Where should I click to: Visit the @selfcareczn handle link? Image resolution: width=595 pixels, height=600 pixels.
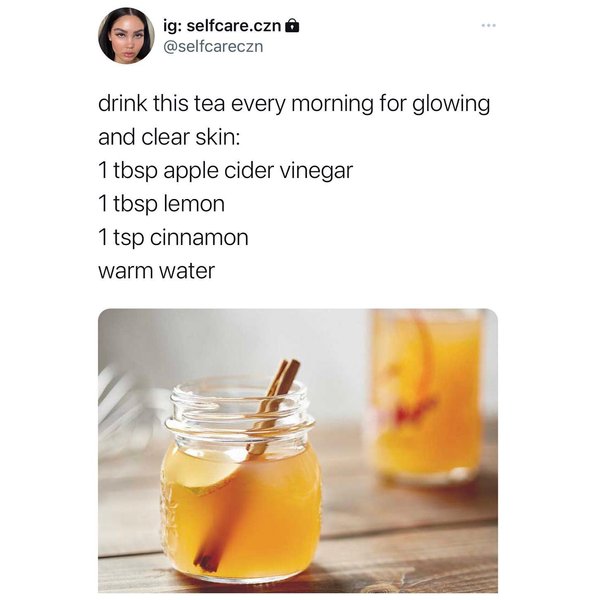coord(213,47)
